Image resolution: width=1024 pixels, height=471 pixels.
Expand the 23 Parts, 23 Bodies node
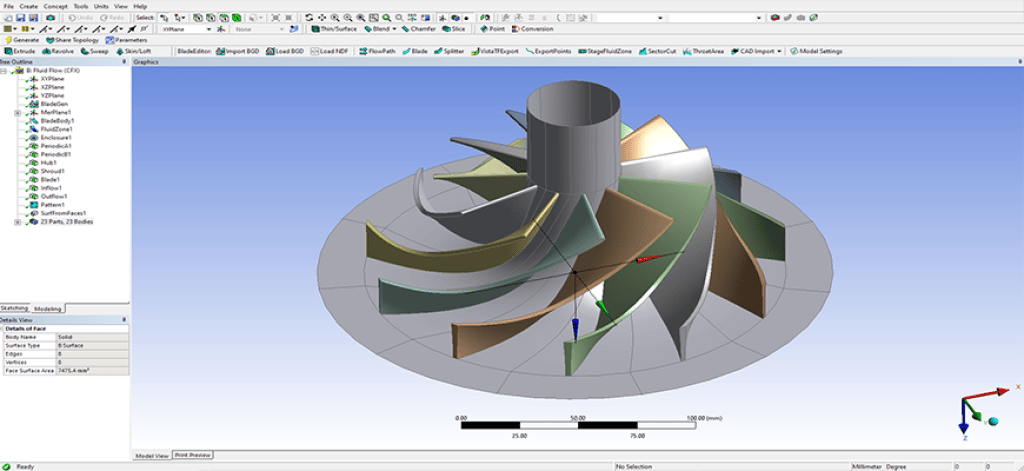point(17,222)
